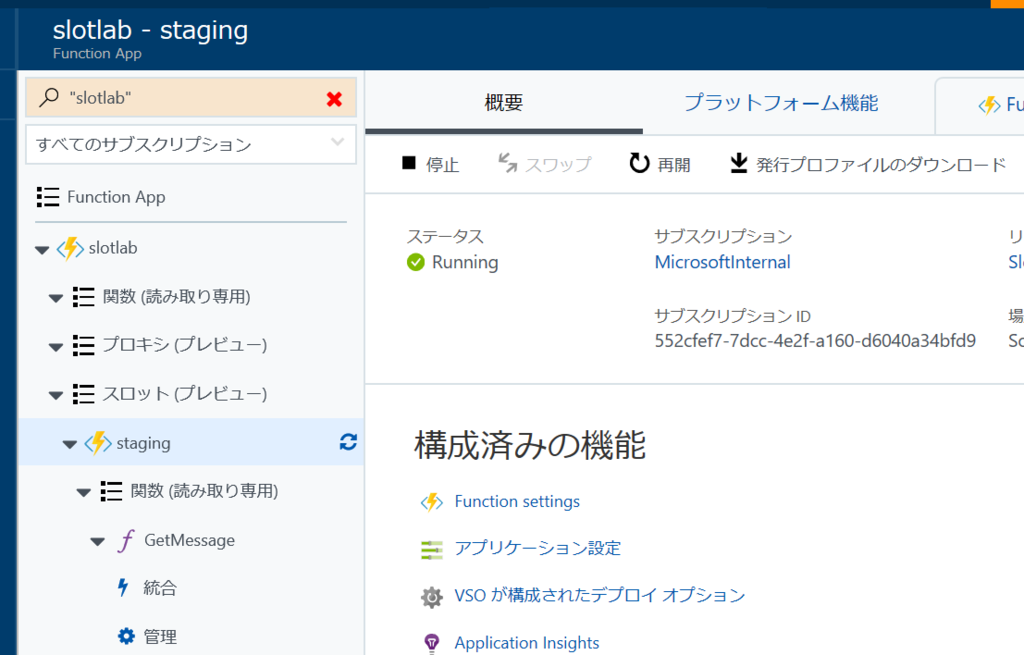This screenshot has height=655, width=1024.
Task: Click the slotlab lightning bolt icon
Action: coord(70,248)
